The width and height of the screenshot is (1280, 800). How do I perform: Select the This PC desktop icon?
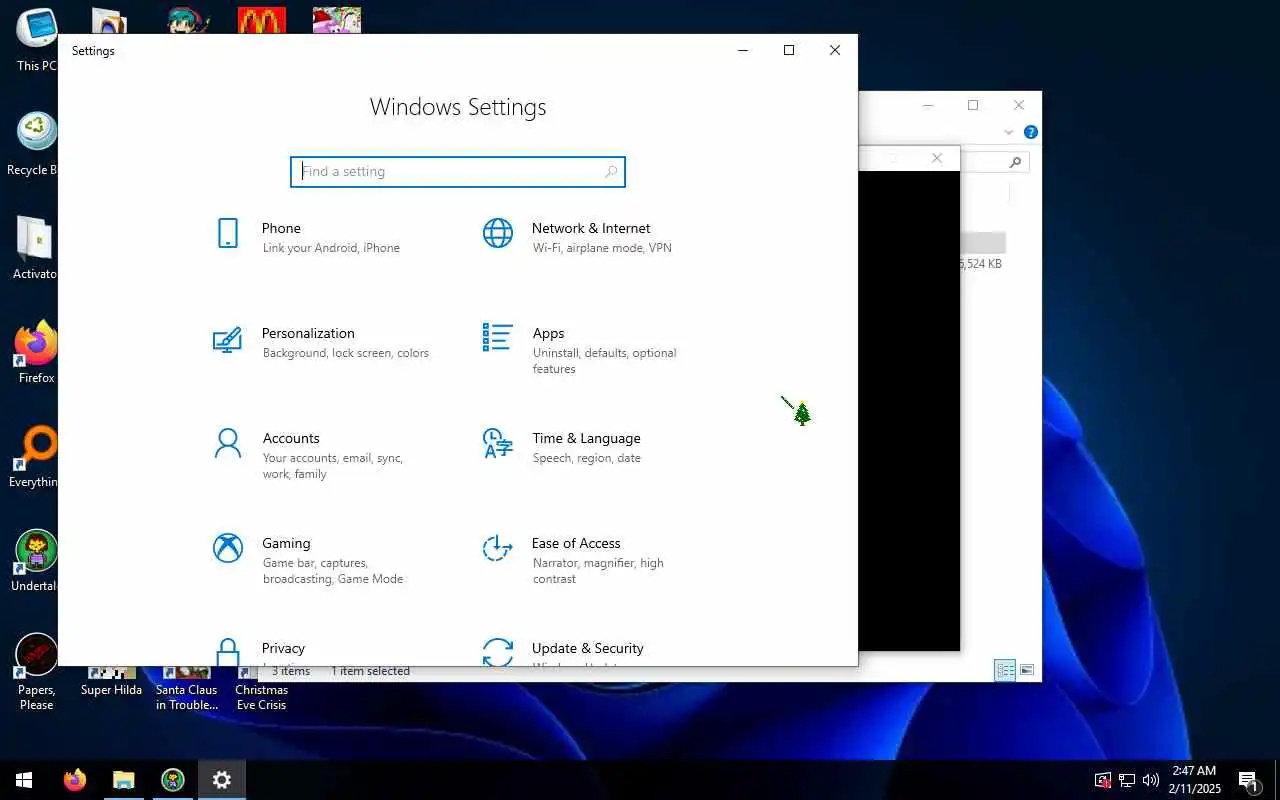pyautogui.click(x=36, y=40)
